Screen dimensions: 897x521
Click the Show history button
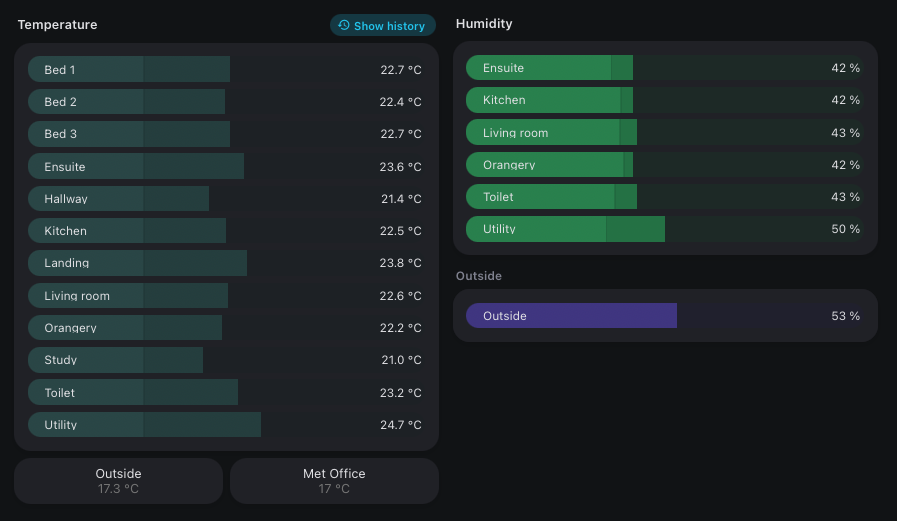(383, 25)
